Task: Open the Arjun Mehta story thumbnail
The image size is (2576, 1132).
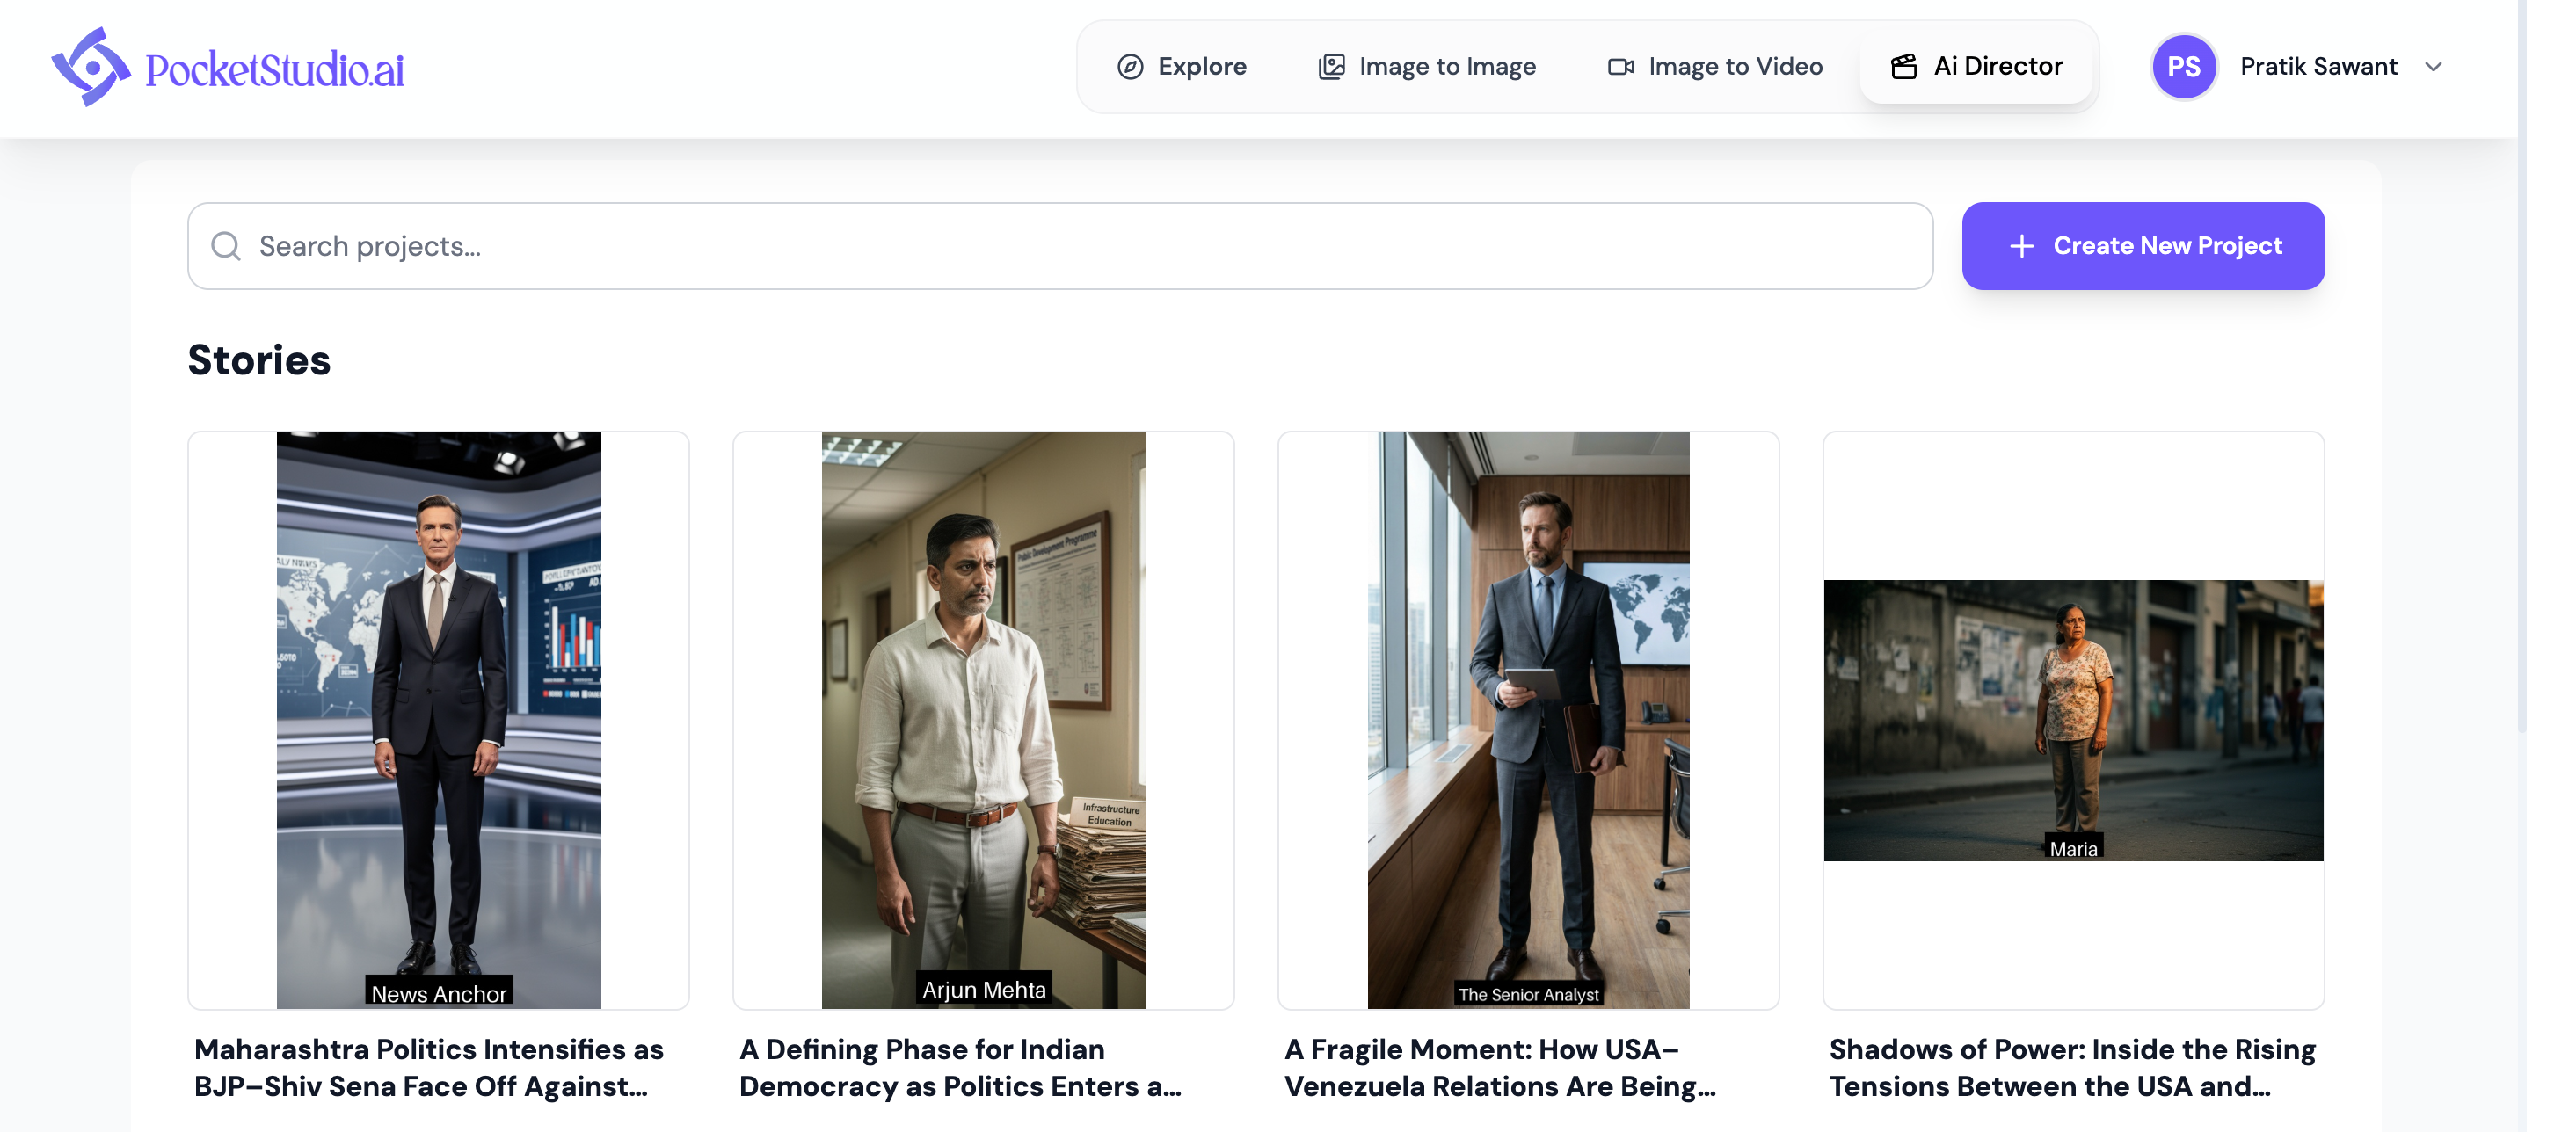Action: [x=983, y=720]
